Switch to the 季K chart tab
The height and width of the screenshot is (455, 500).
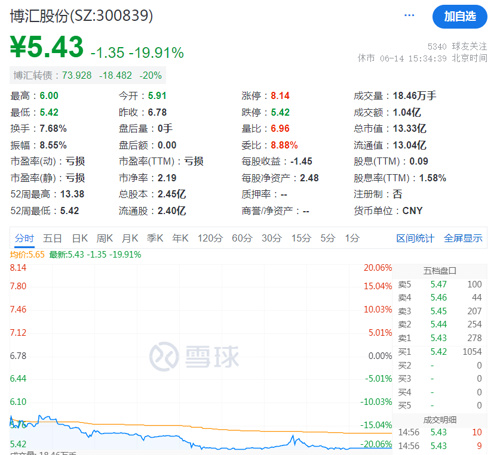tap(155, 238)
